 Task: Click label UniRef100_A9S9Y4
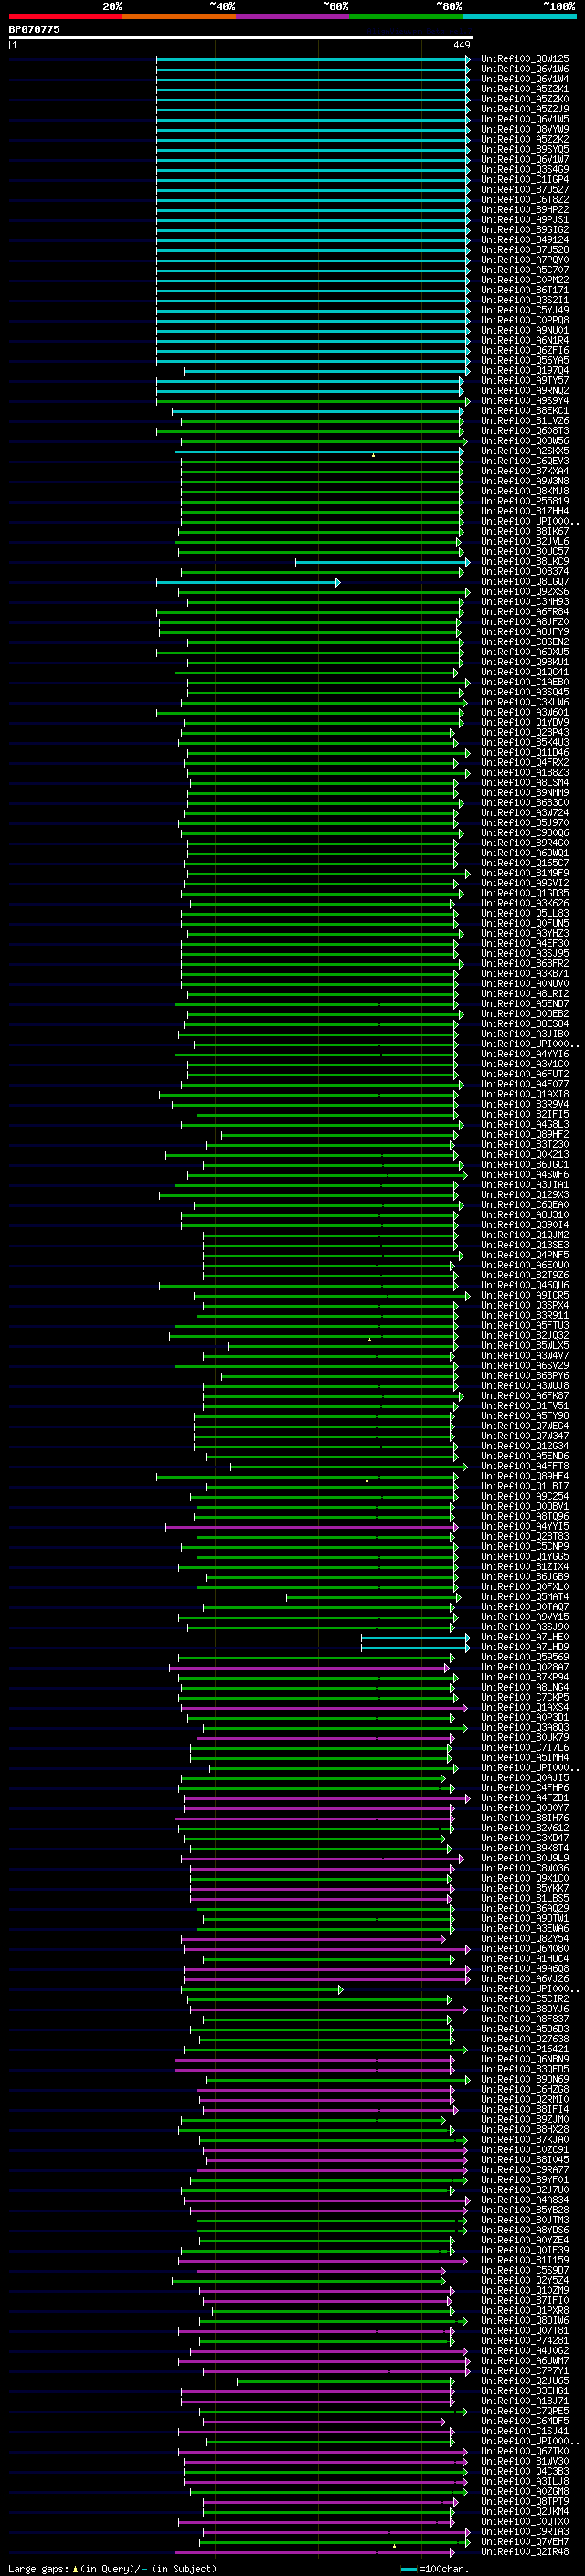coord(525,400)
